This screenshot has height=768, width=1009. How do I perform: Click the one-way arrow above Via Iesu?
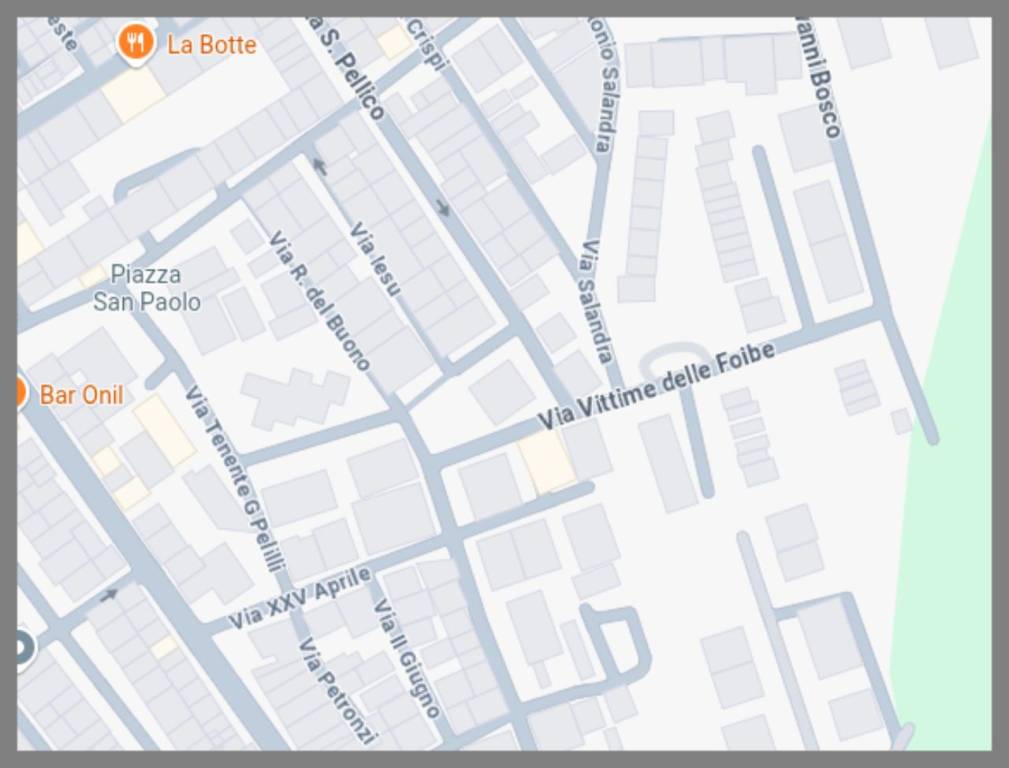pyautogui.click(x=320, y=166)
